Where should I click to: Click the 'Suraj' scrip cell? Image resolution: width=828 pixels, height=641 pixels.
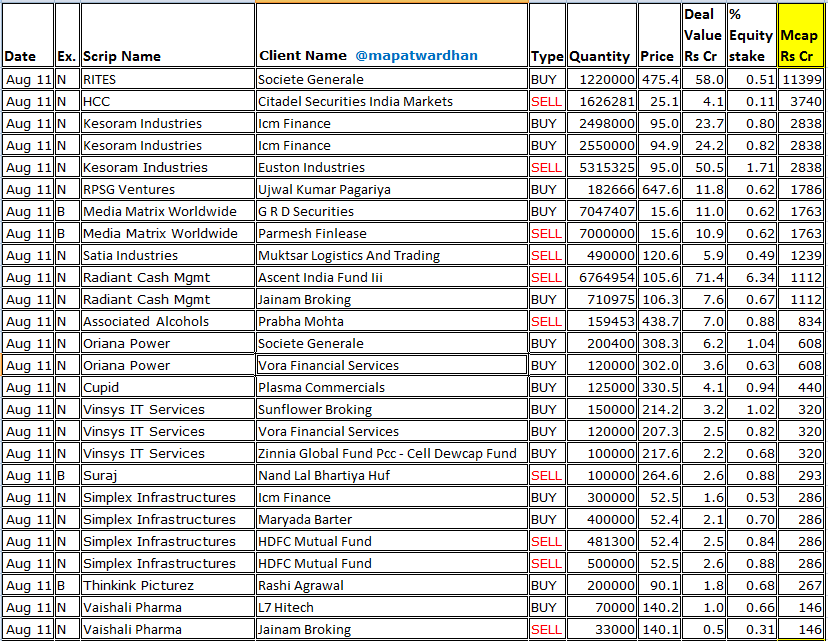click(x=168, y=476)
